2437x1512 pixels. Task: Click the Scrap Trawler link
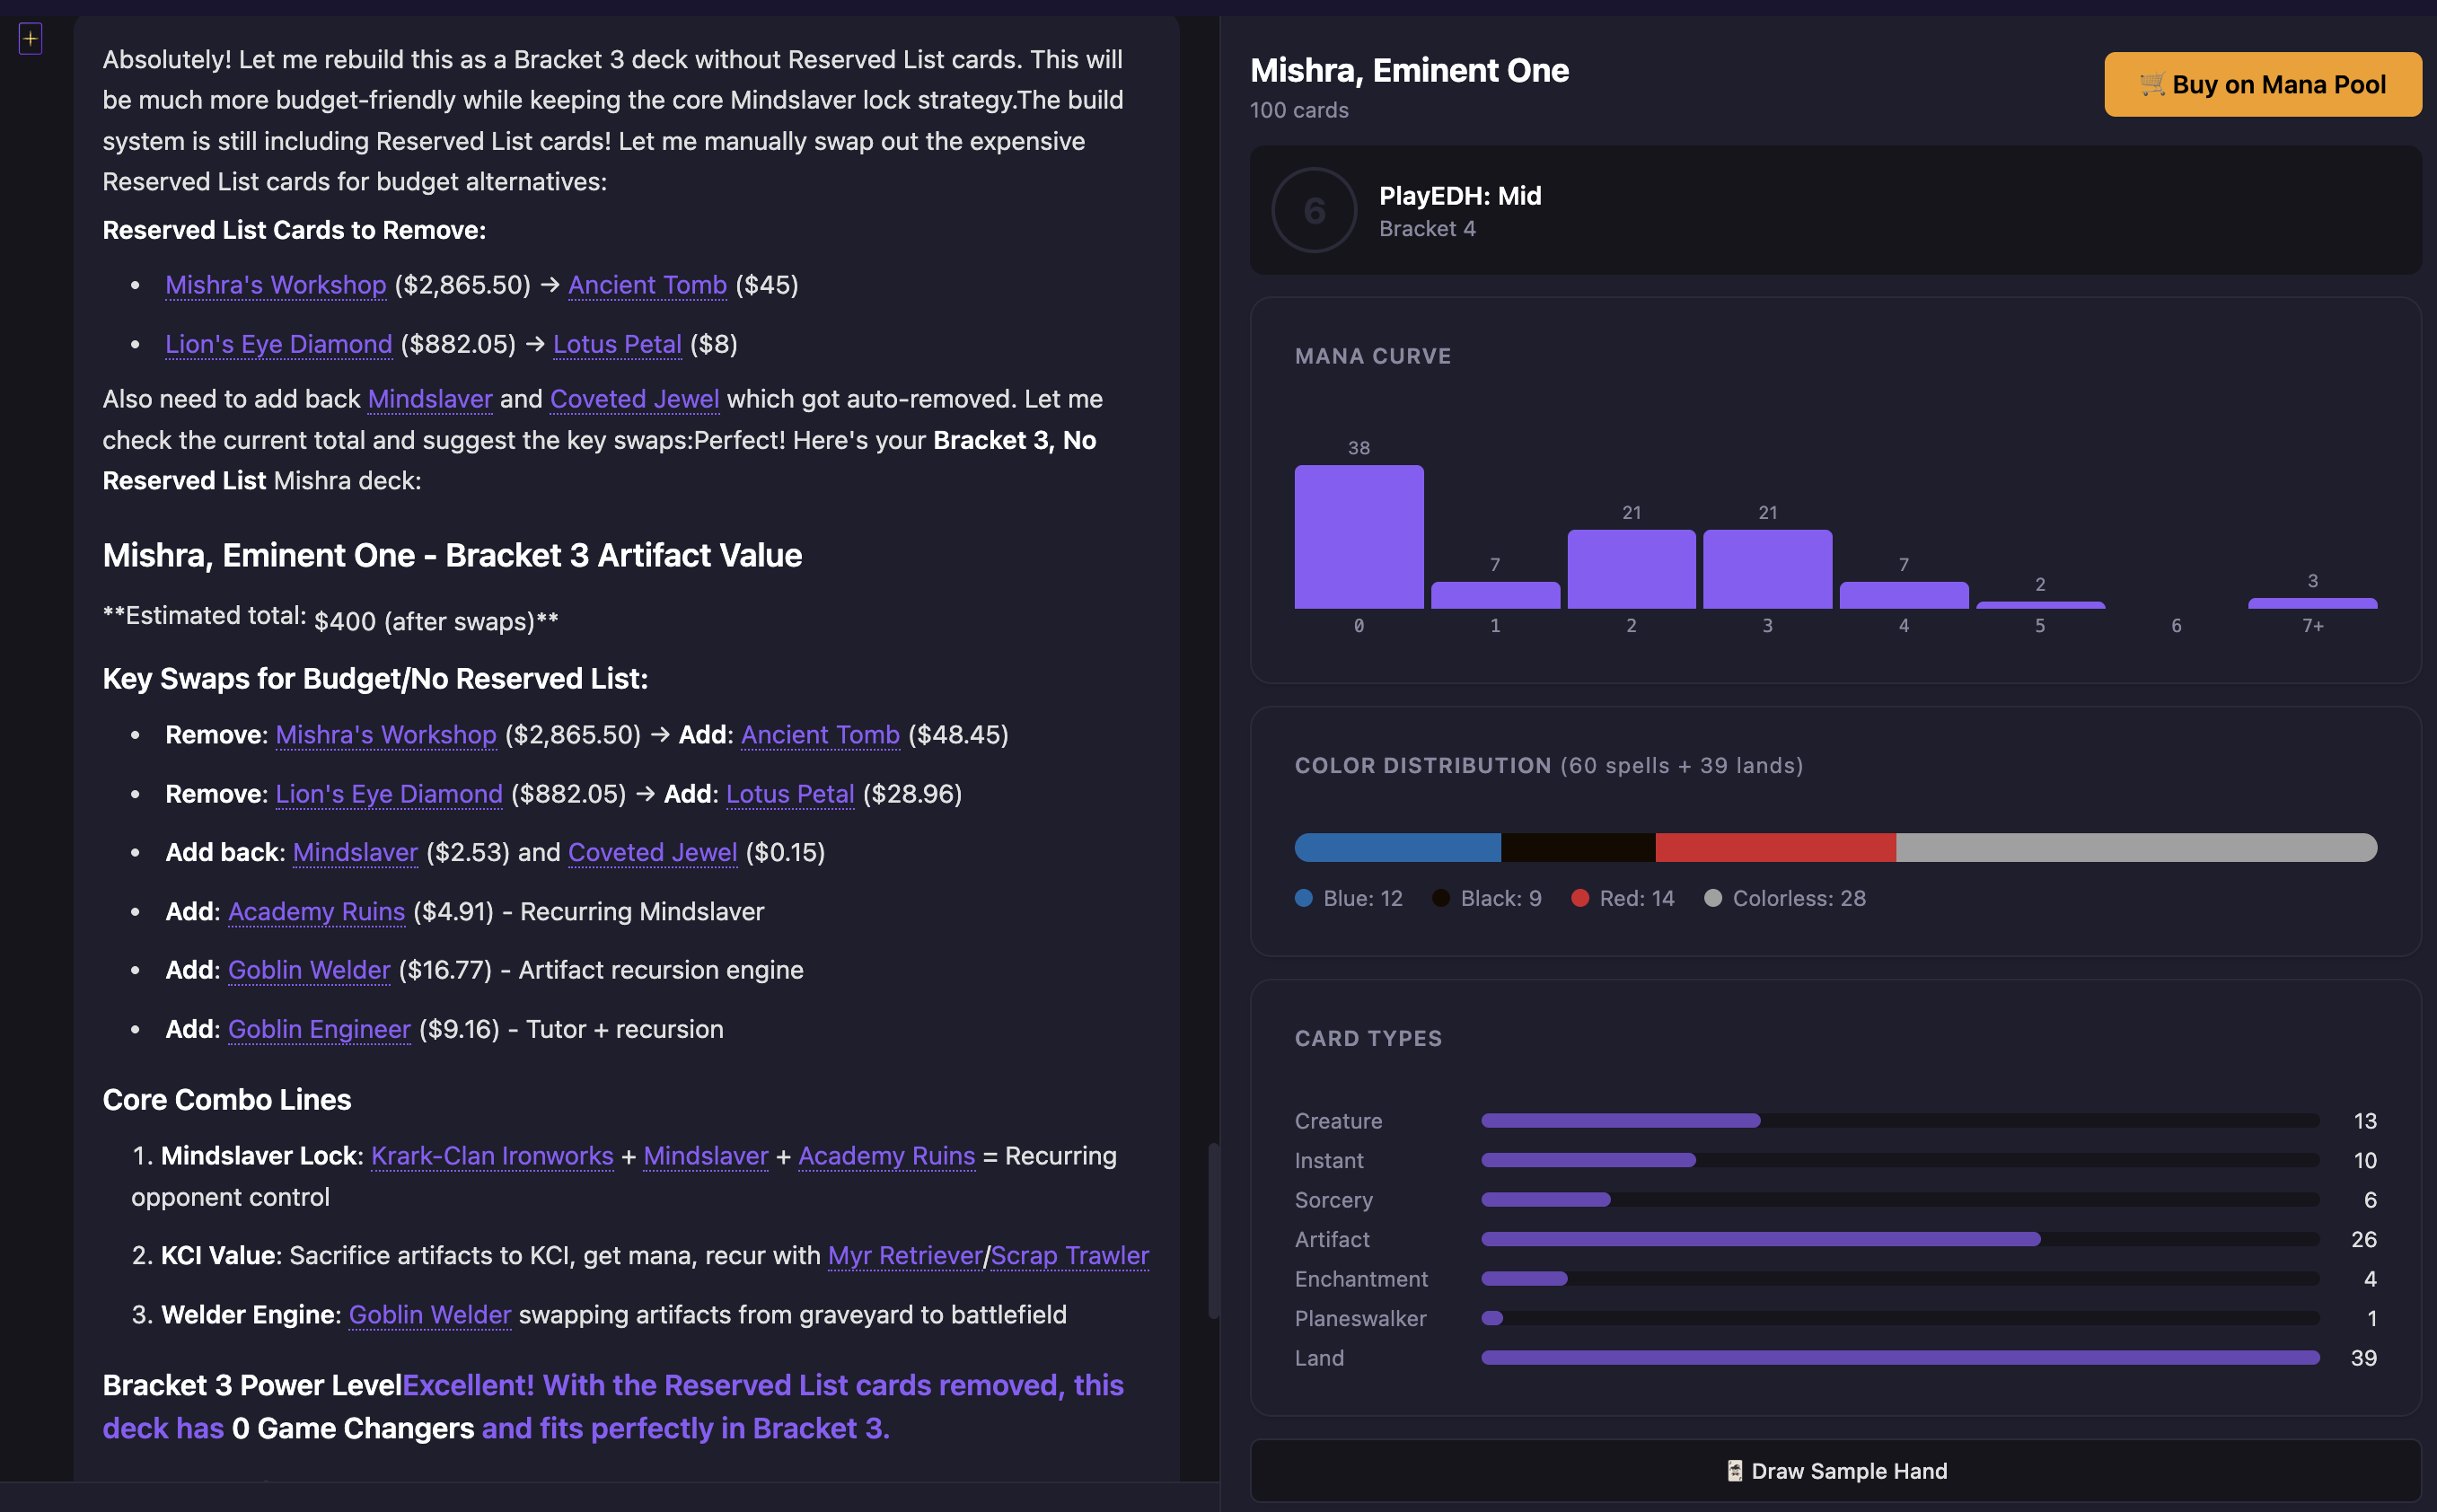(1069, 1255)
